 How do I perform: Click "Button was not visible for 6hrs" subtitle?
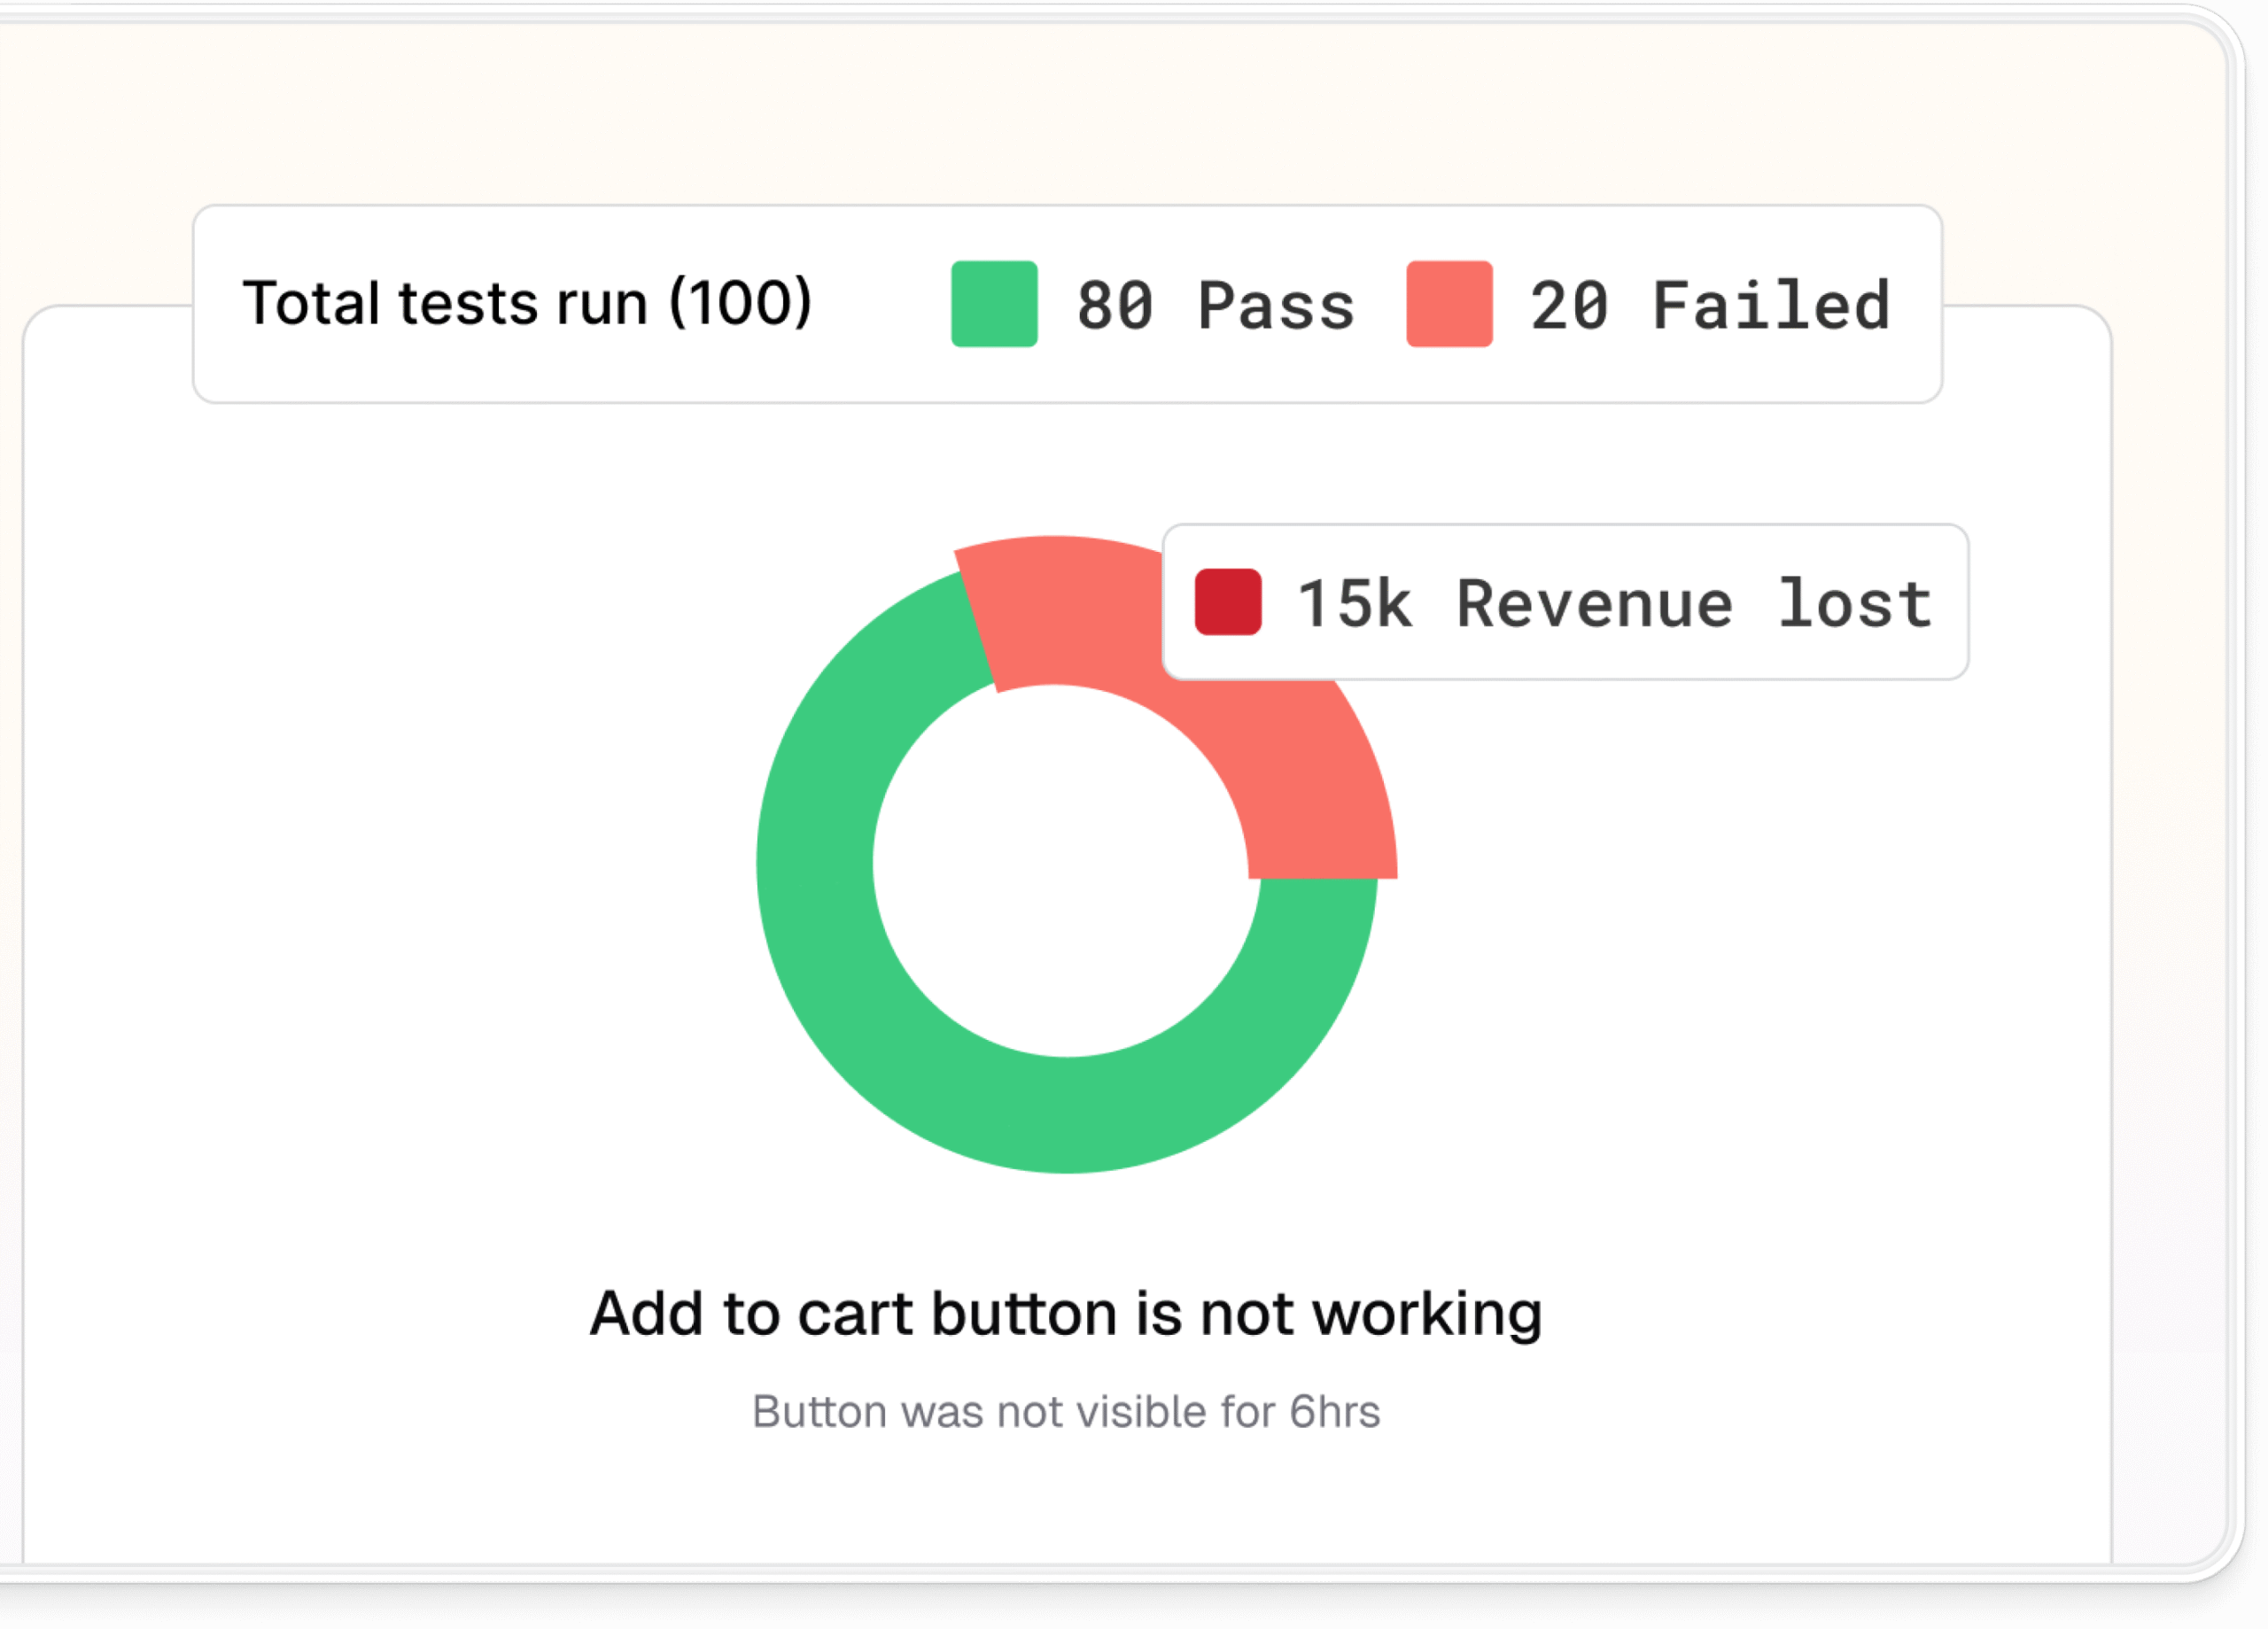point(1066,1412)
